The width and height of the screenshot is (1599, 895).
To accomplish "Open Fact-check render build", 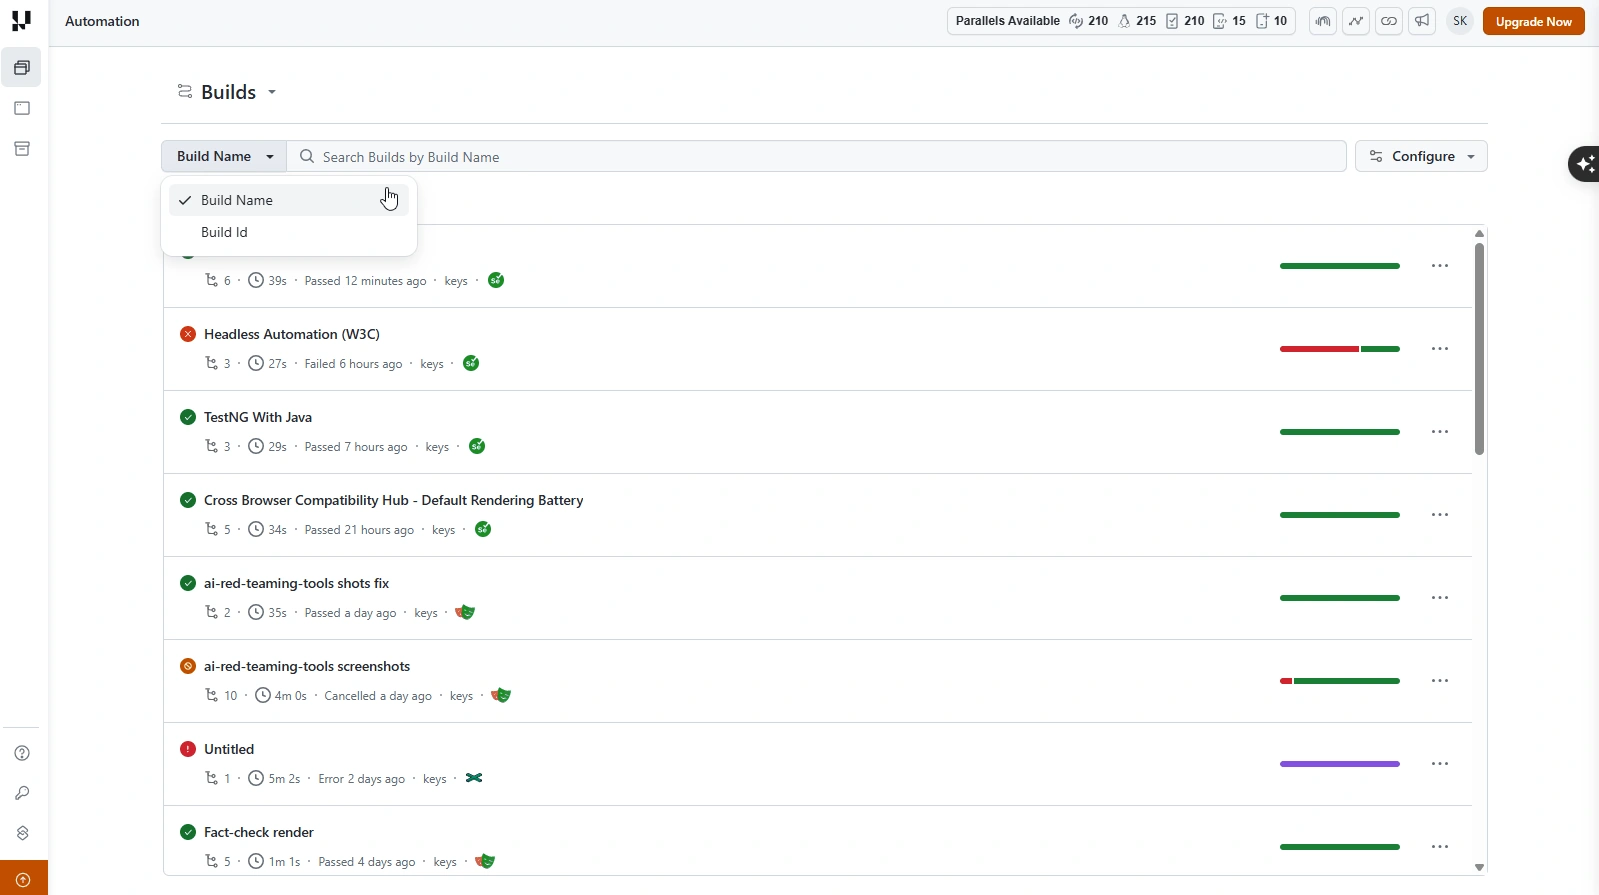I will coord(259,832).
